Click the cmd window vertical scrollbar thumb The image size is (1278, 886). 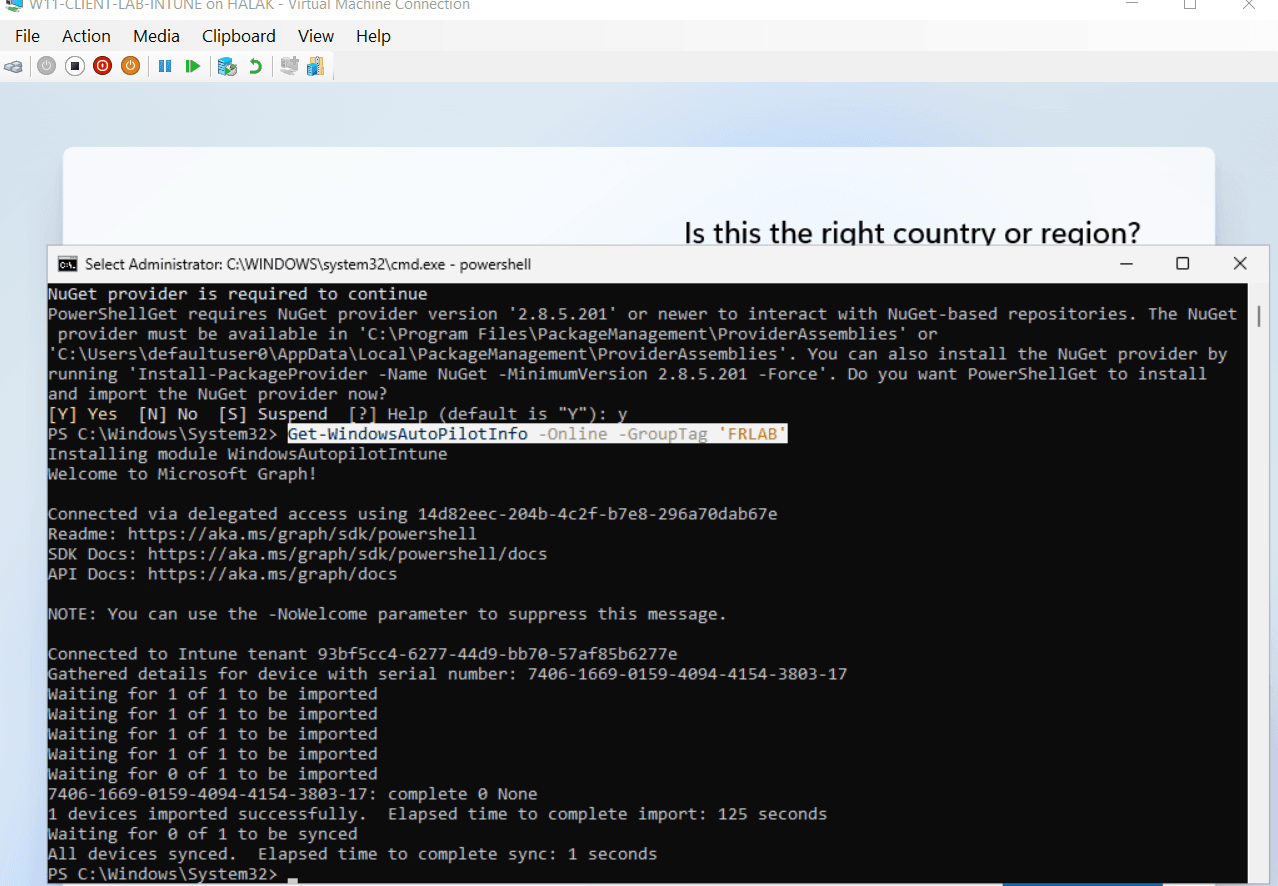1257,317
